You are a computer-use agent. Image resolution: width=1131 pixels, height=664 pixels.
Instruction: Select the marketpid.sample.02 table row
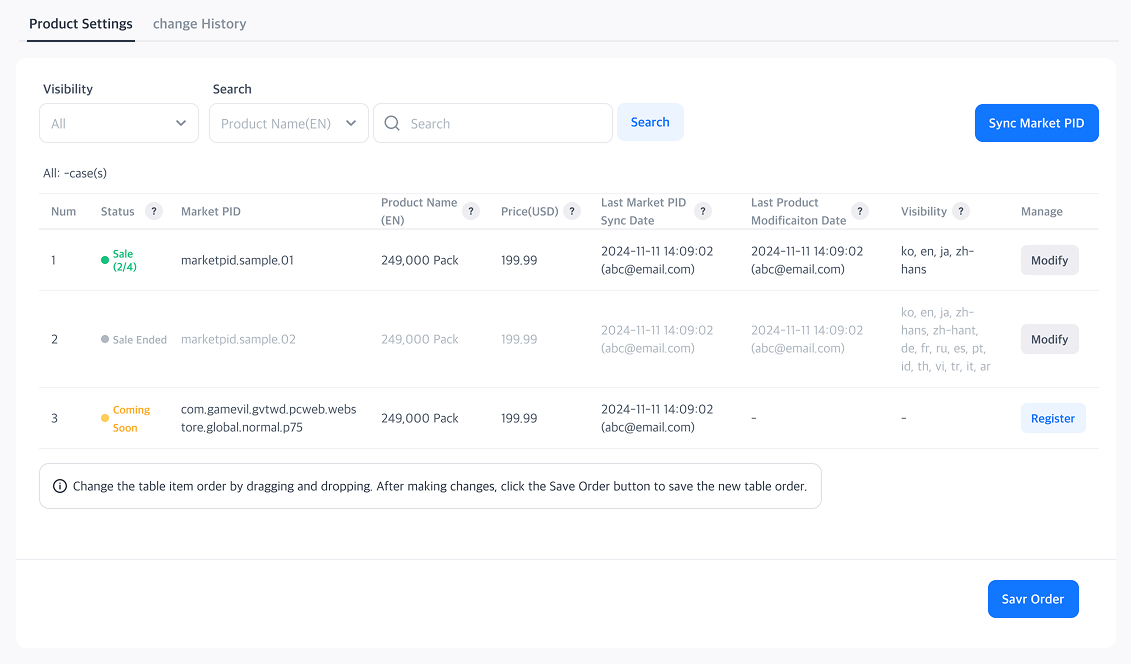[x=238, y=339]
